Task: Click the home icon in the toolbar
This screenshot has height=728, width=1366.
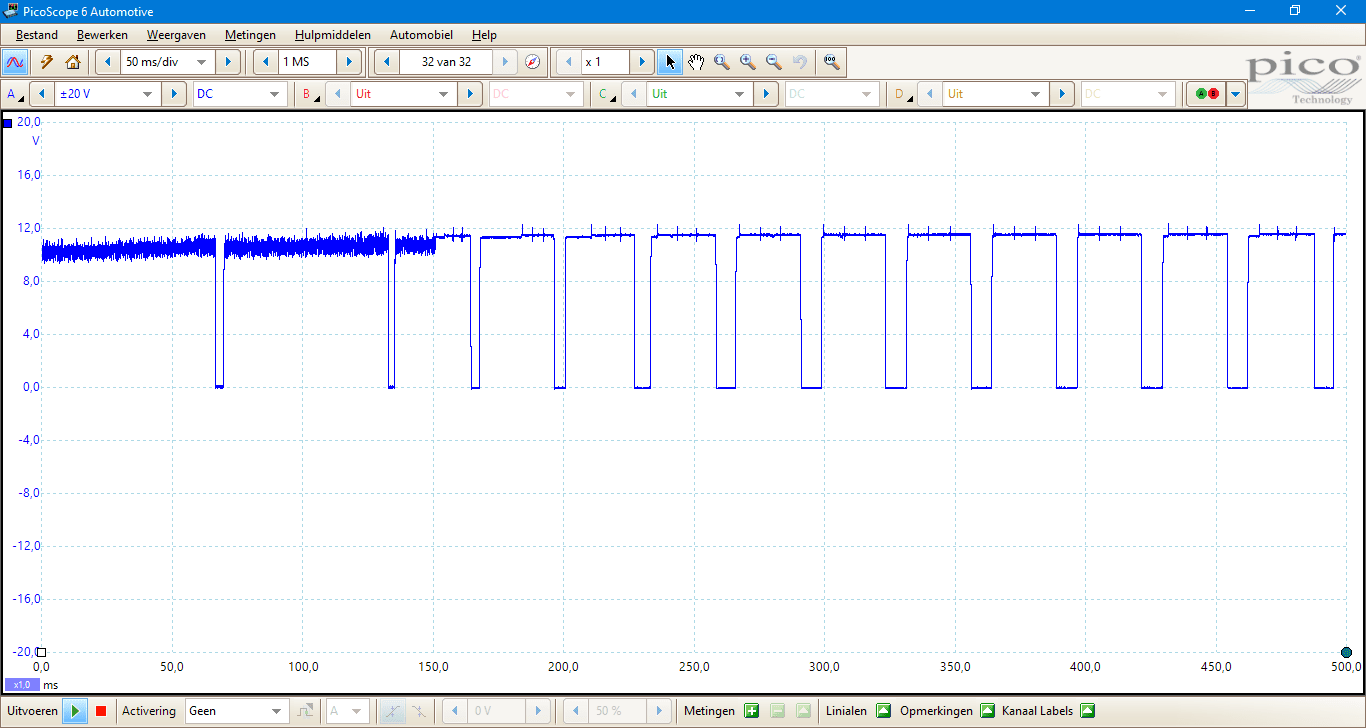Action: [x=72, y=62]
